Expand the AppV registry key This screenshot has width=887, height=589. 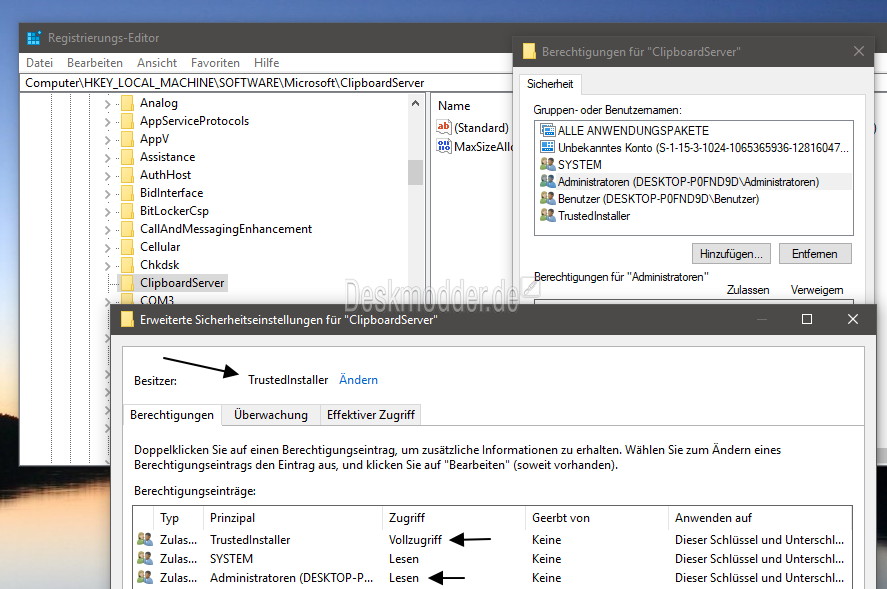pyautogui.click(x=107, y=140)
